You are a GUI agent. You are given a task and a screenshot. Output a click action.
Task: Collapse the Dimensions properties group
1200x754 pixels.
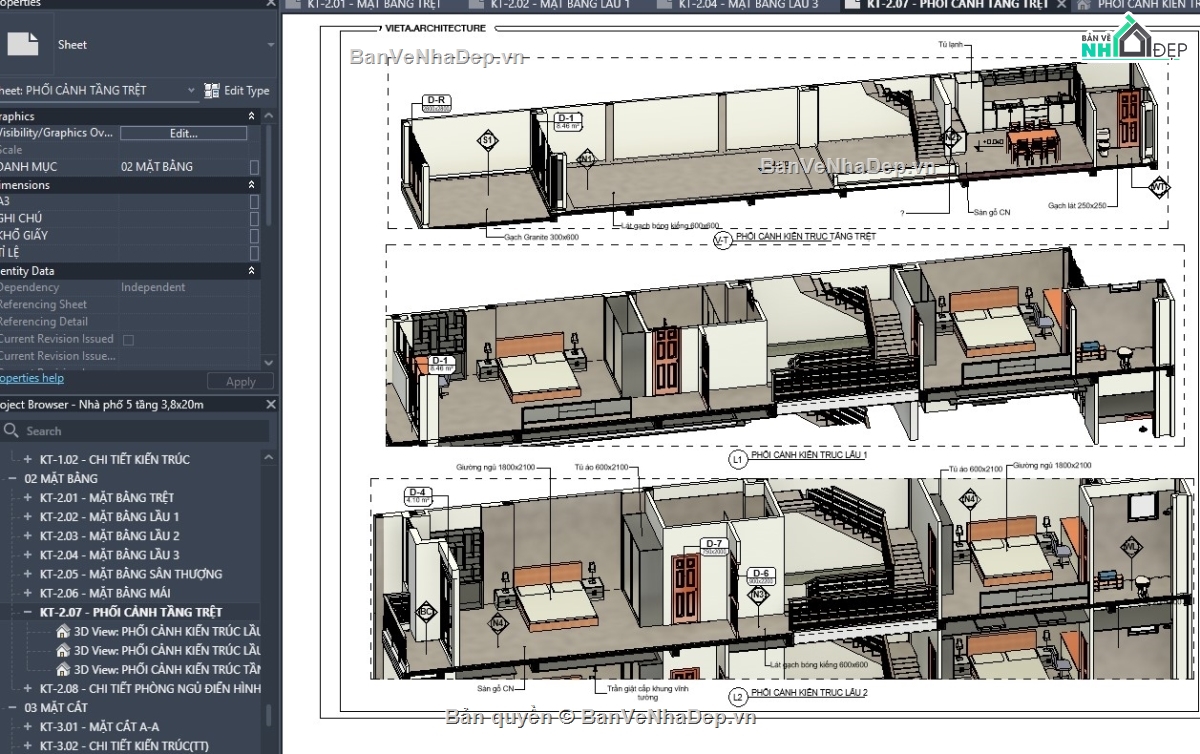tap(251, 185)
